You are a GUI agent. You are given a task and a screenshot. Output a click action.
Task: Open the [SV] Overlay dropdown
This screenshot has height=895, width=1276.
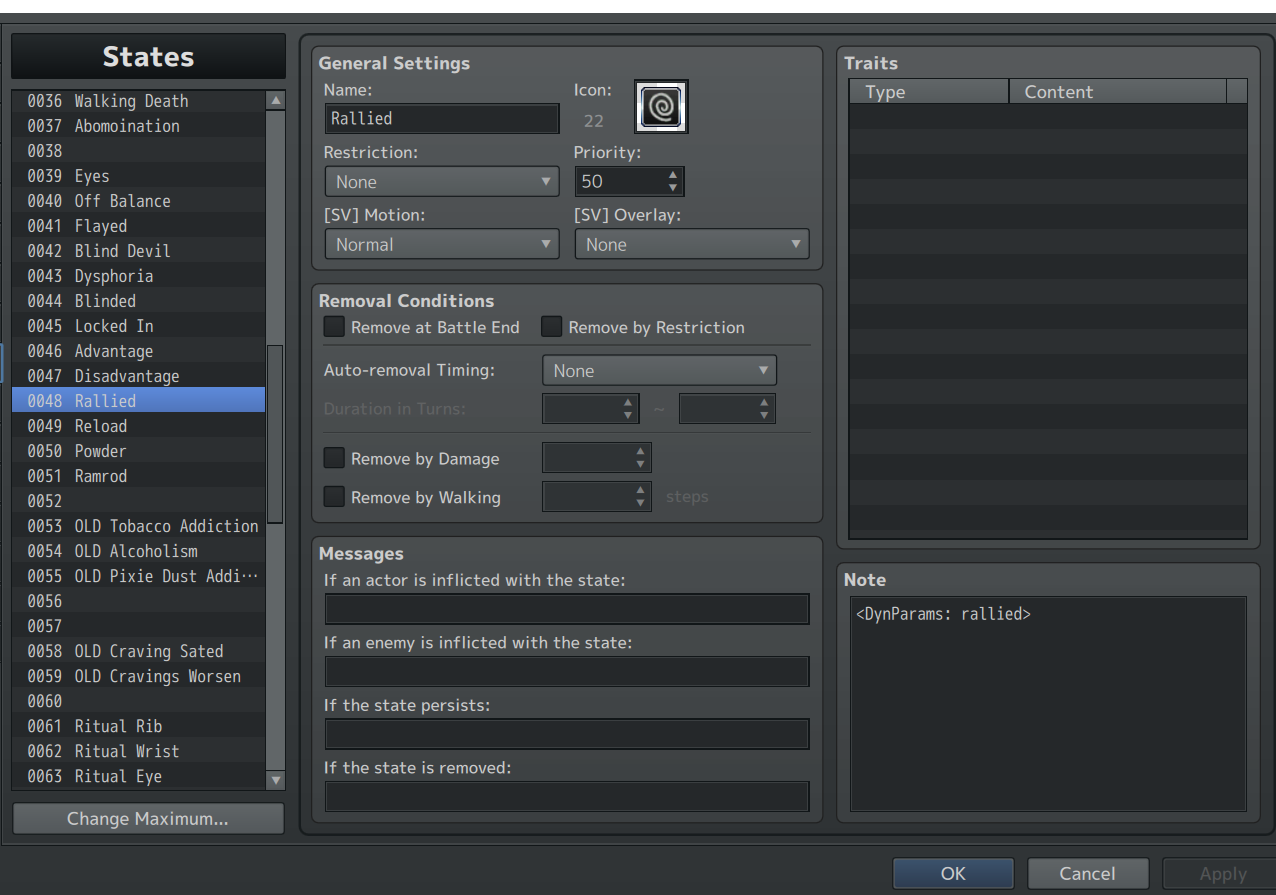point(692,244)
